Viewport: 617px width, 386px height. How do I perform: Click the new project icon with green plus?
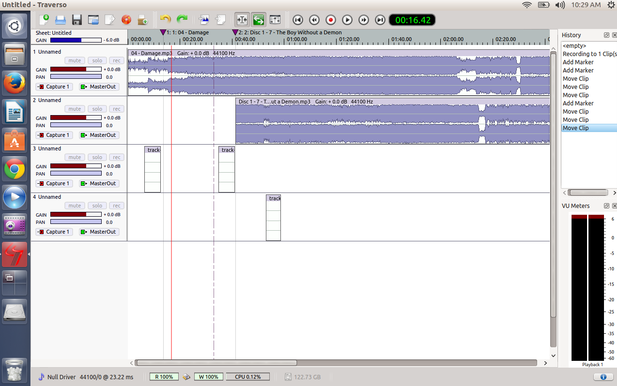(x=44, y=19)
